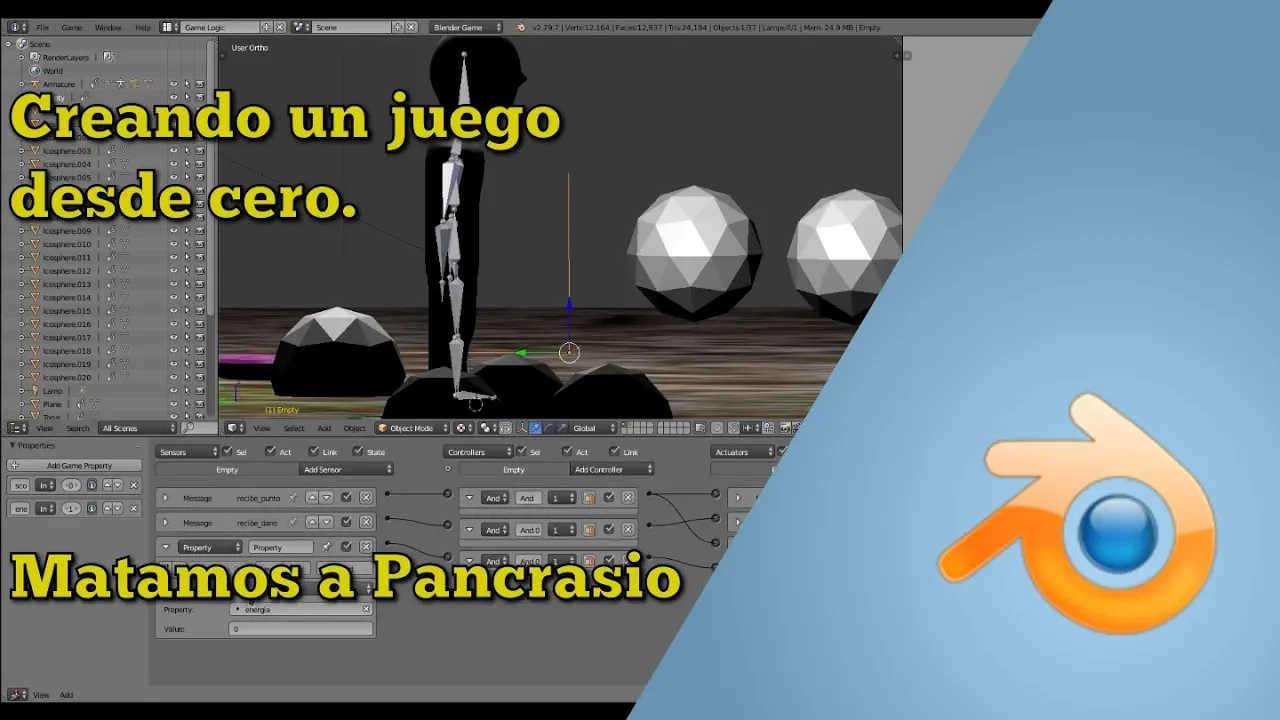Add a new screen layout with plus
Screen dimensions: 1280x720
pyautogui.click(x=267, y=27)
